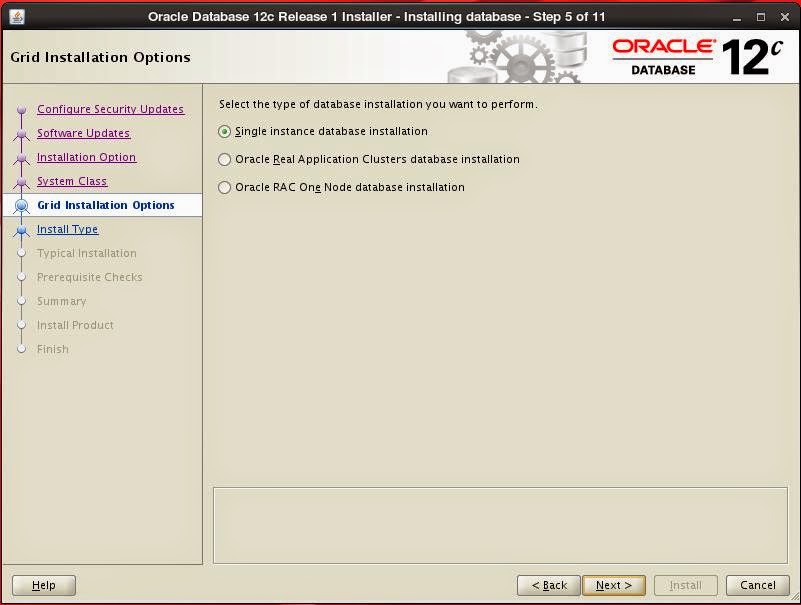The width and height of the screenshot is (801, 605).
Task: Click the Next button
Action: pyautogui.click(x=614, y=585)
